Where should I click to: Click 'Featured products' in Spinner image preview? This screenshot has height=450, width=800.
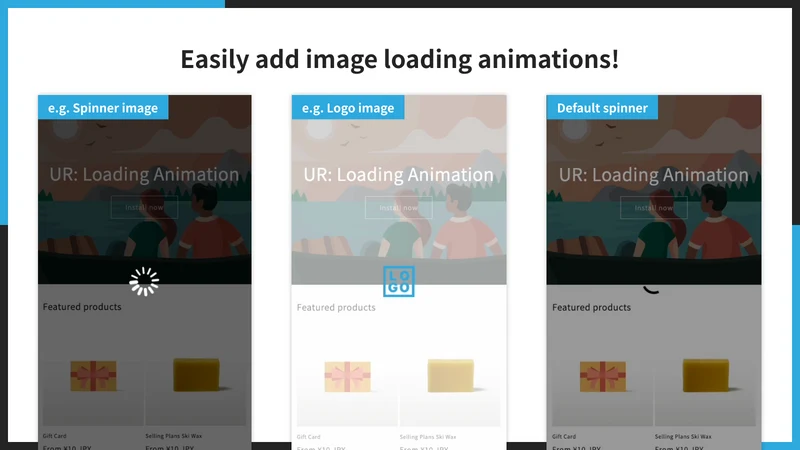(x=82, y=307)
